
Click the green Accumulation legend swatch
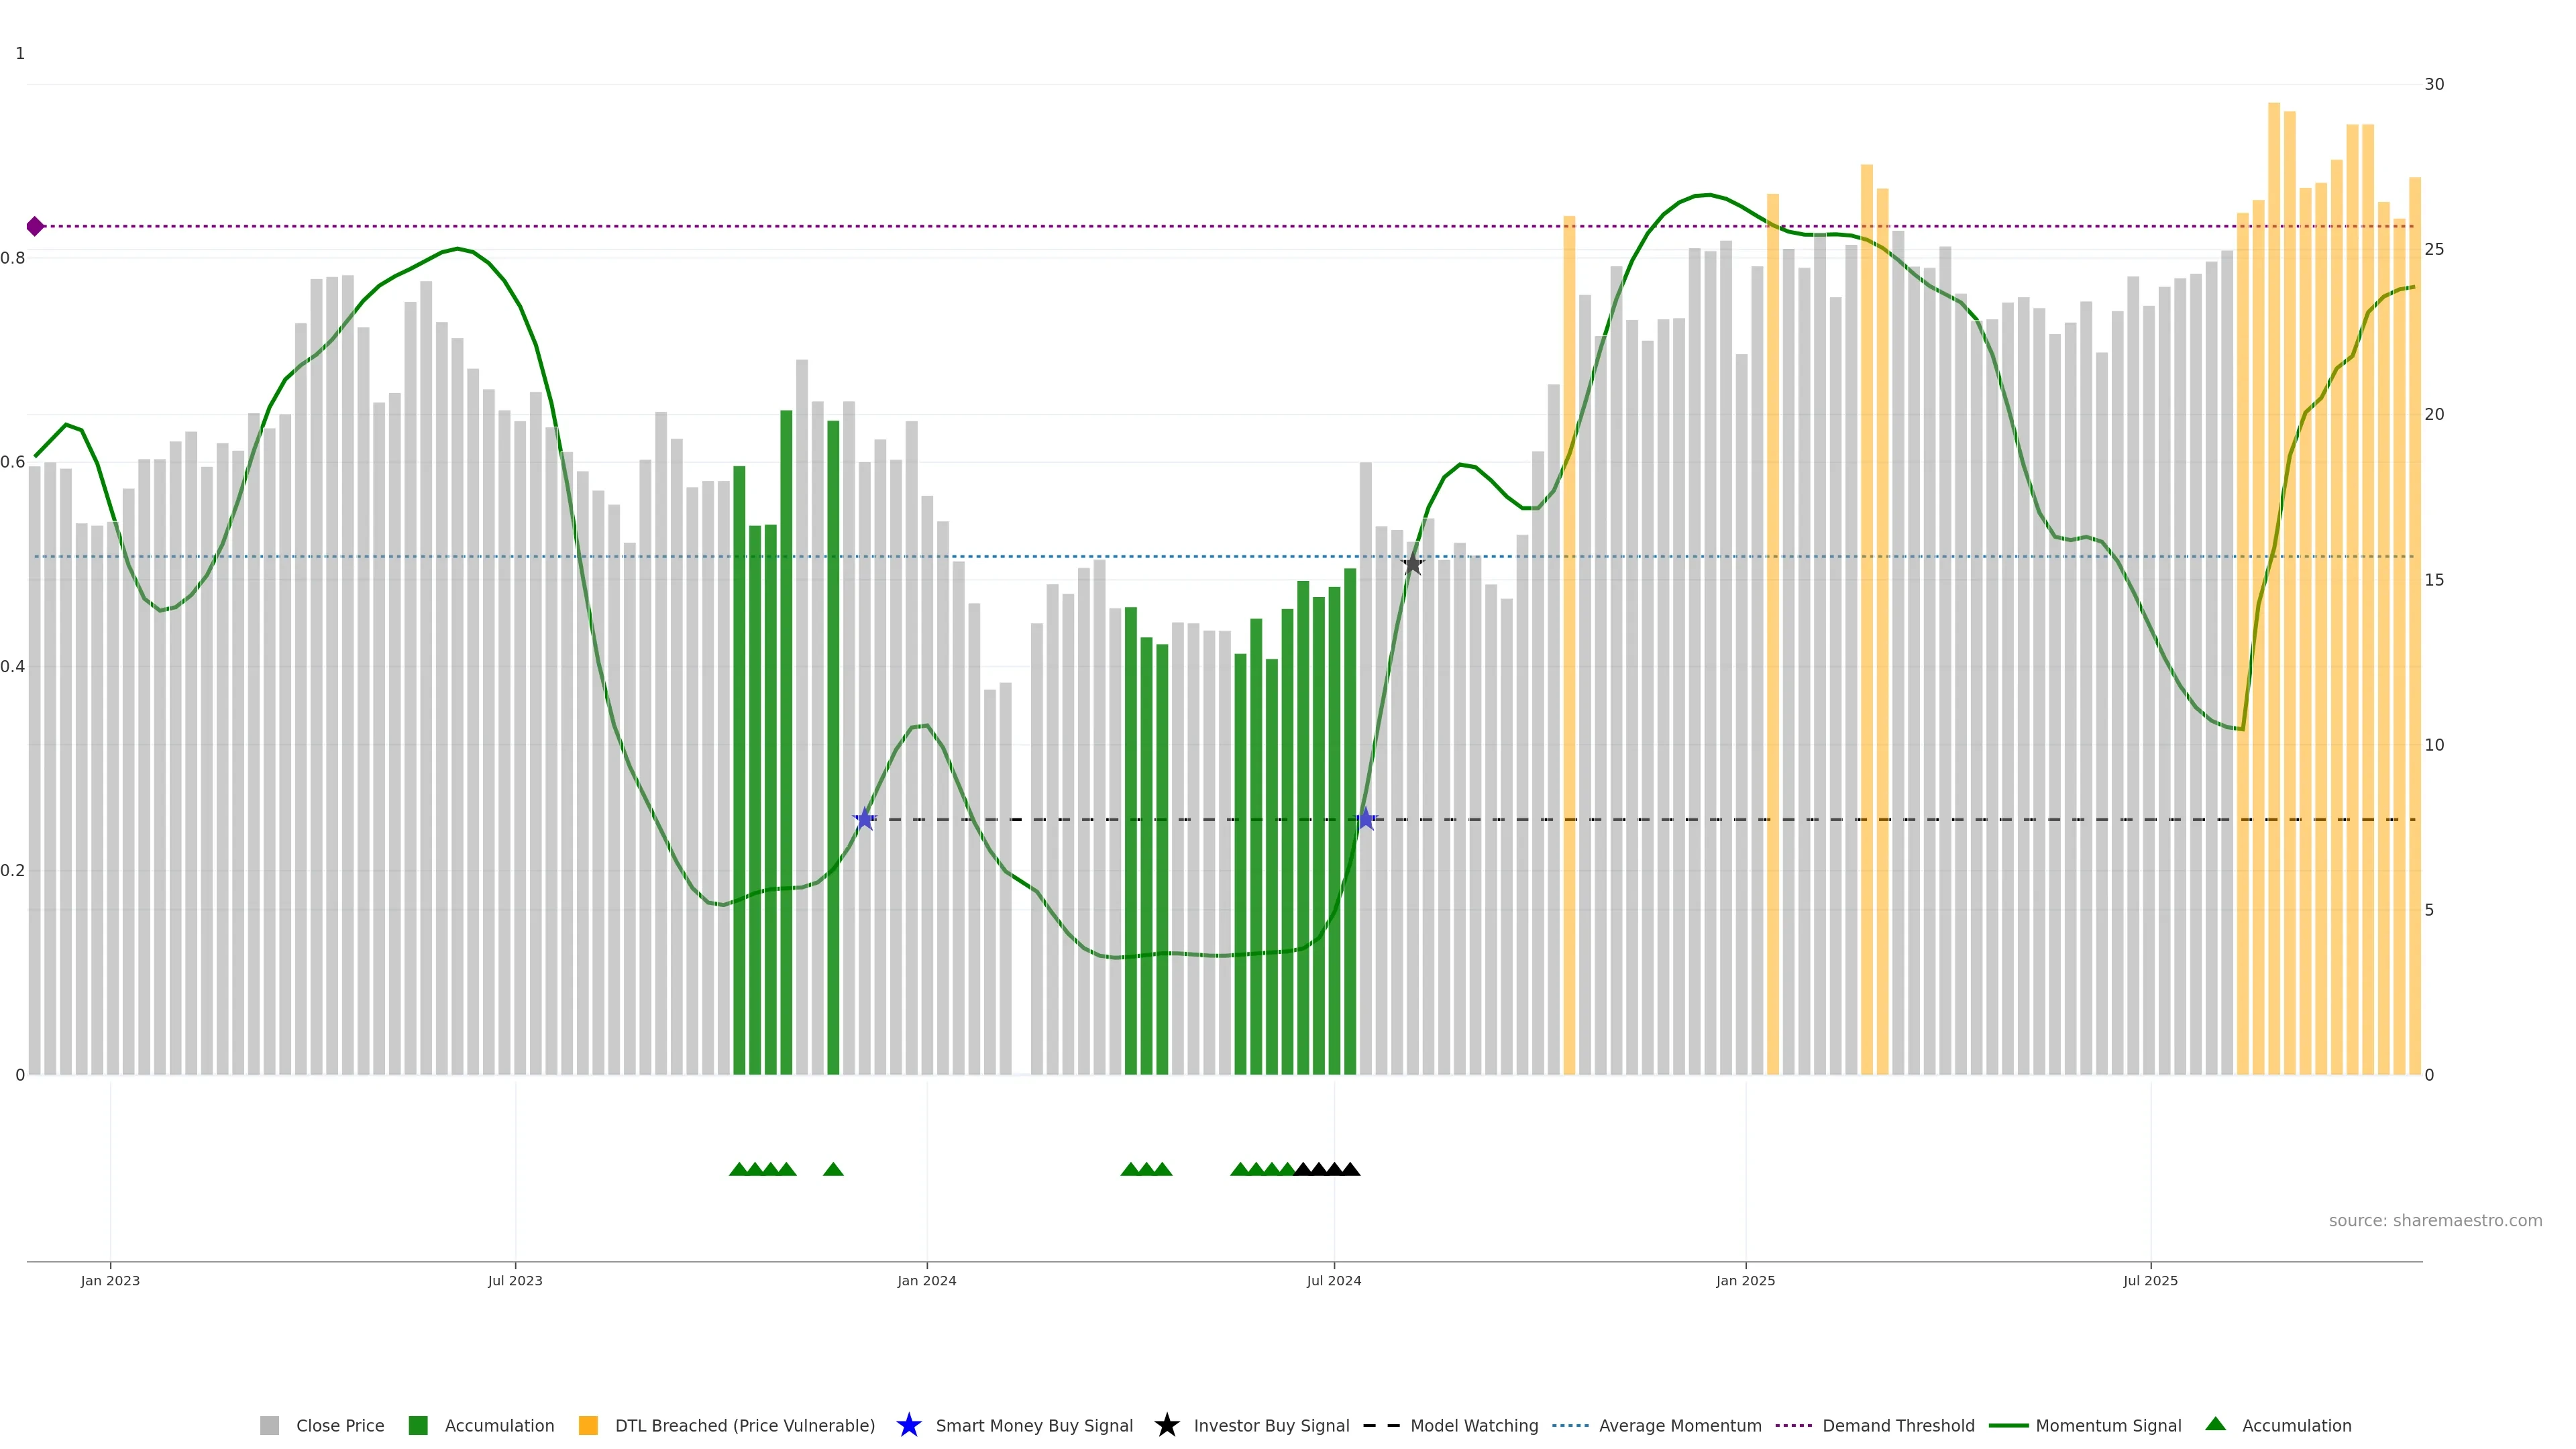pyautogui.click(x=418, y=1425)
